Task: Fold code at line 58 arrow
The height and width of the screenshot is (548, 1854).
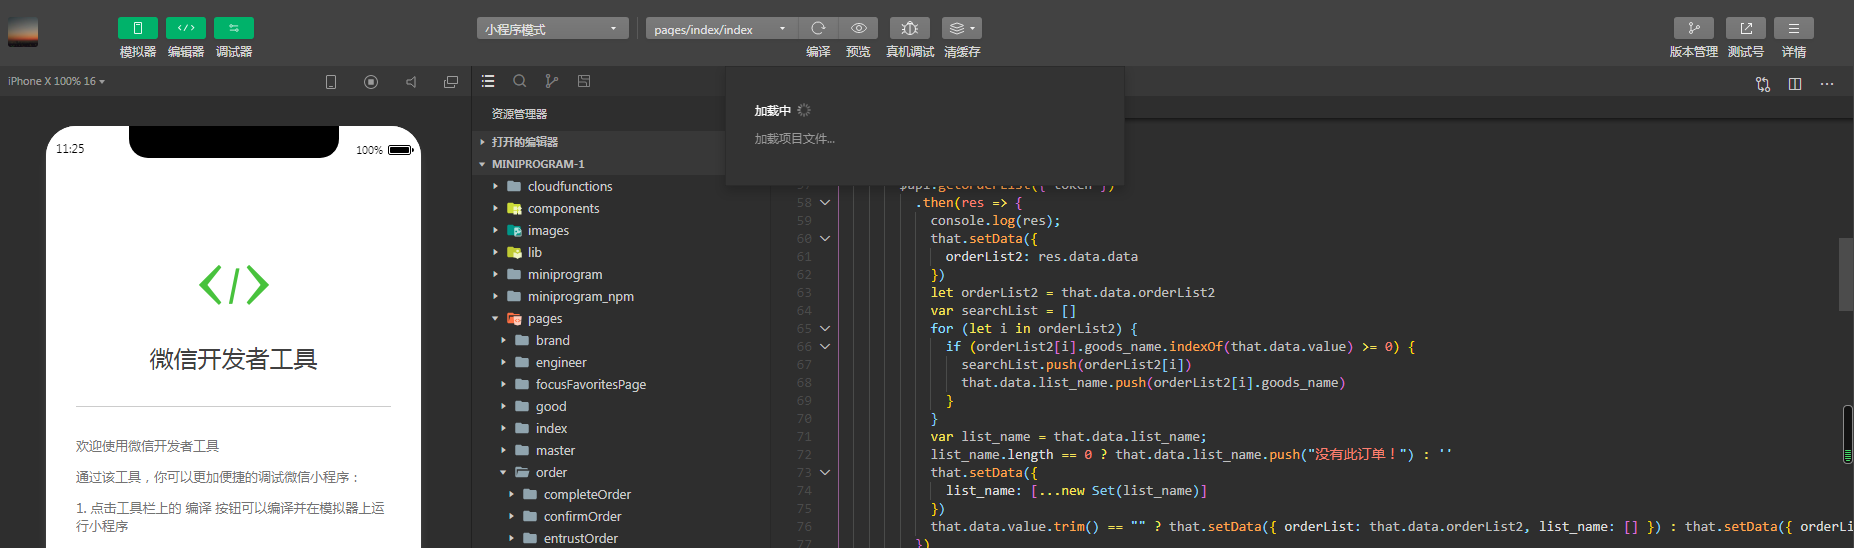Action: (825, 202)
